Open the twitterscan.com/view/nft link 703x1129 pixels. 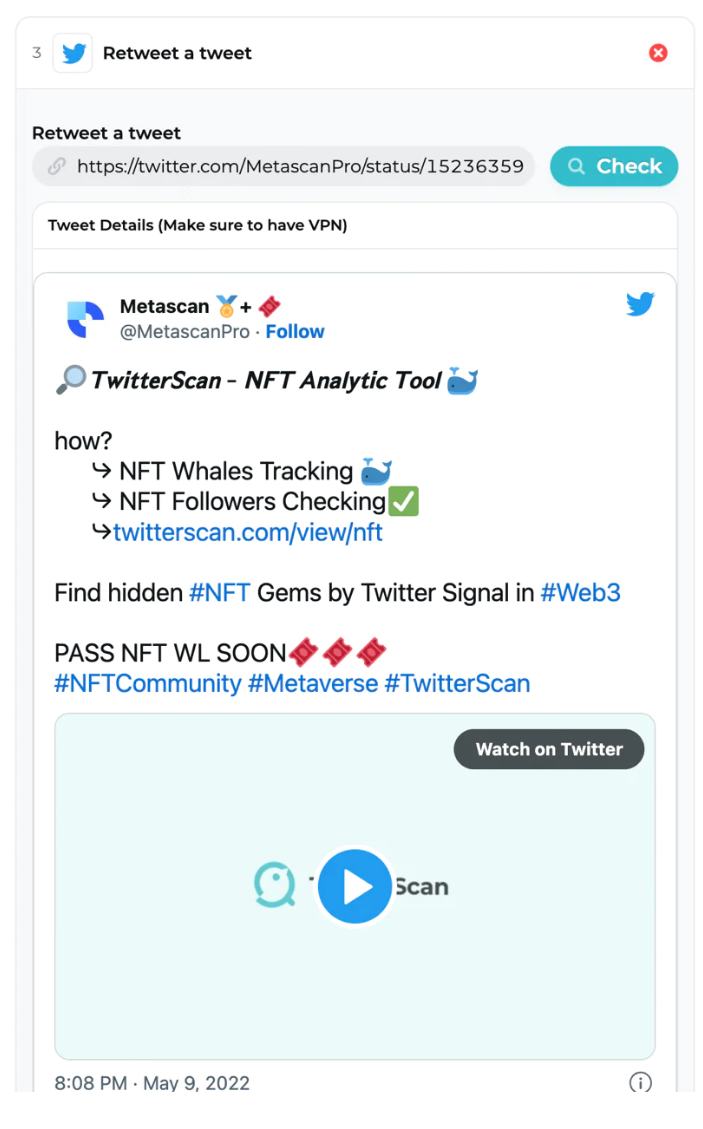[248, 532]
